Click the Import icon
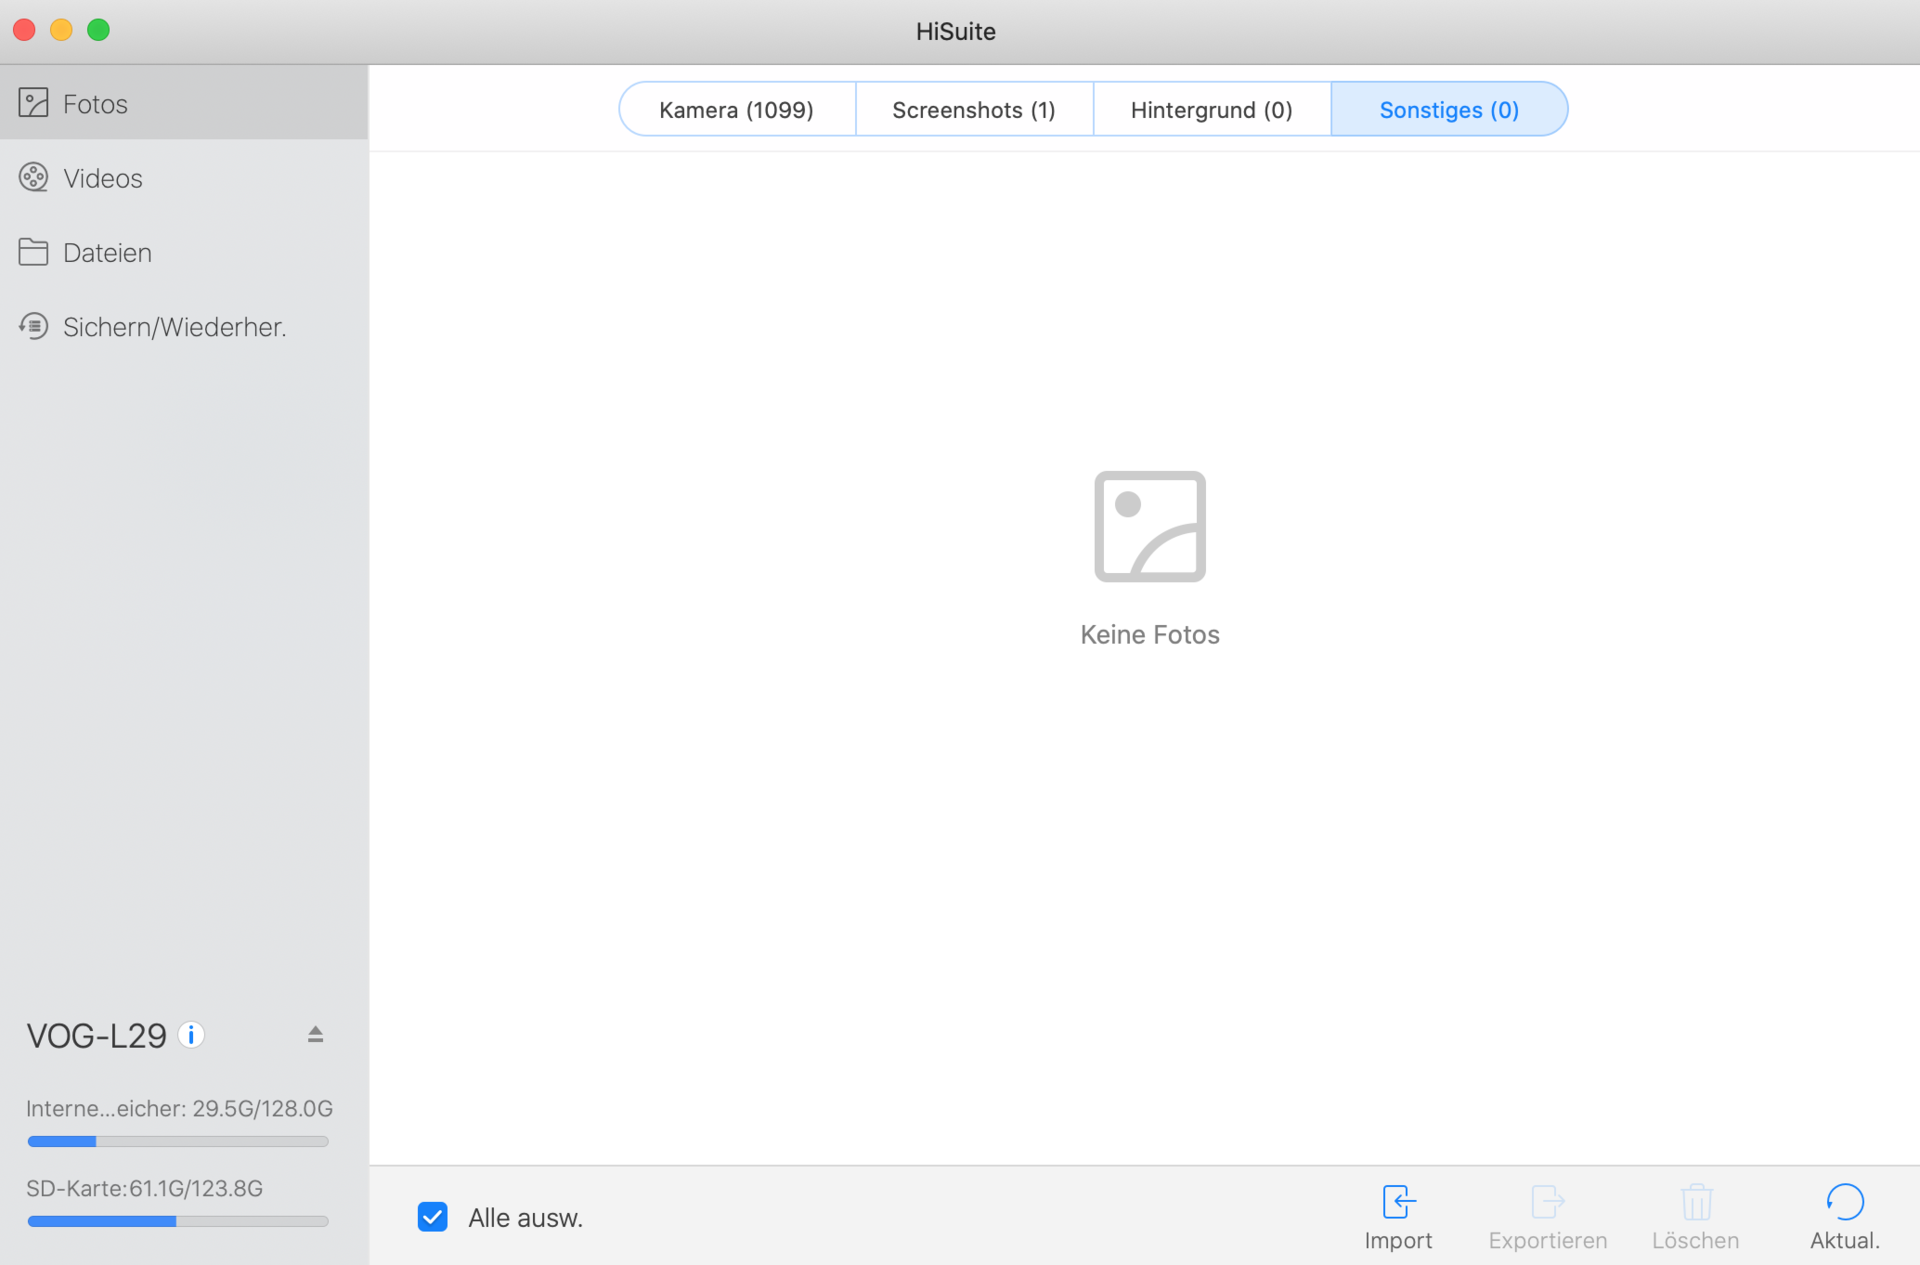The width and height of the screenshot is (1920, 1265). click(1398, 1202)
